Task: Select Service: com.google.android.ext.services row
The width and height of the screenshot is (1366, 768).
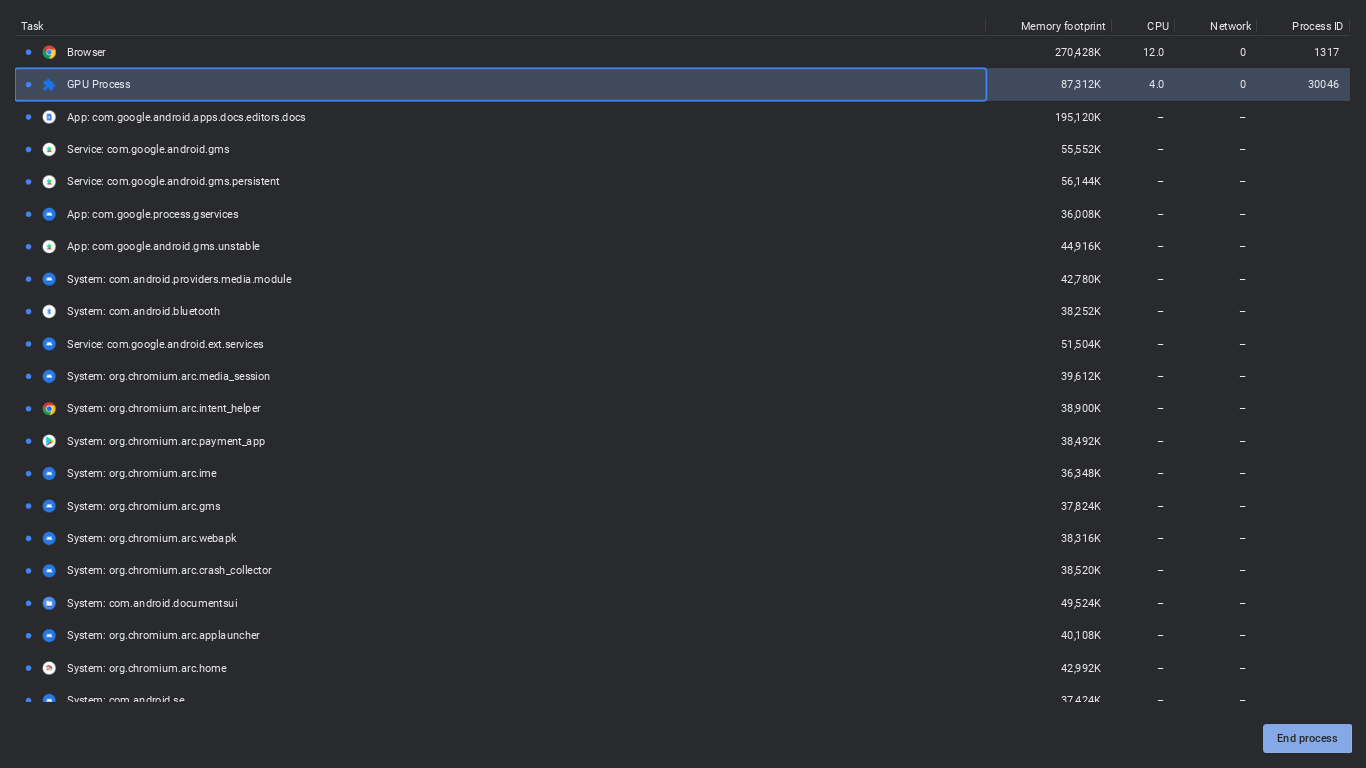Action: point(682,344)
